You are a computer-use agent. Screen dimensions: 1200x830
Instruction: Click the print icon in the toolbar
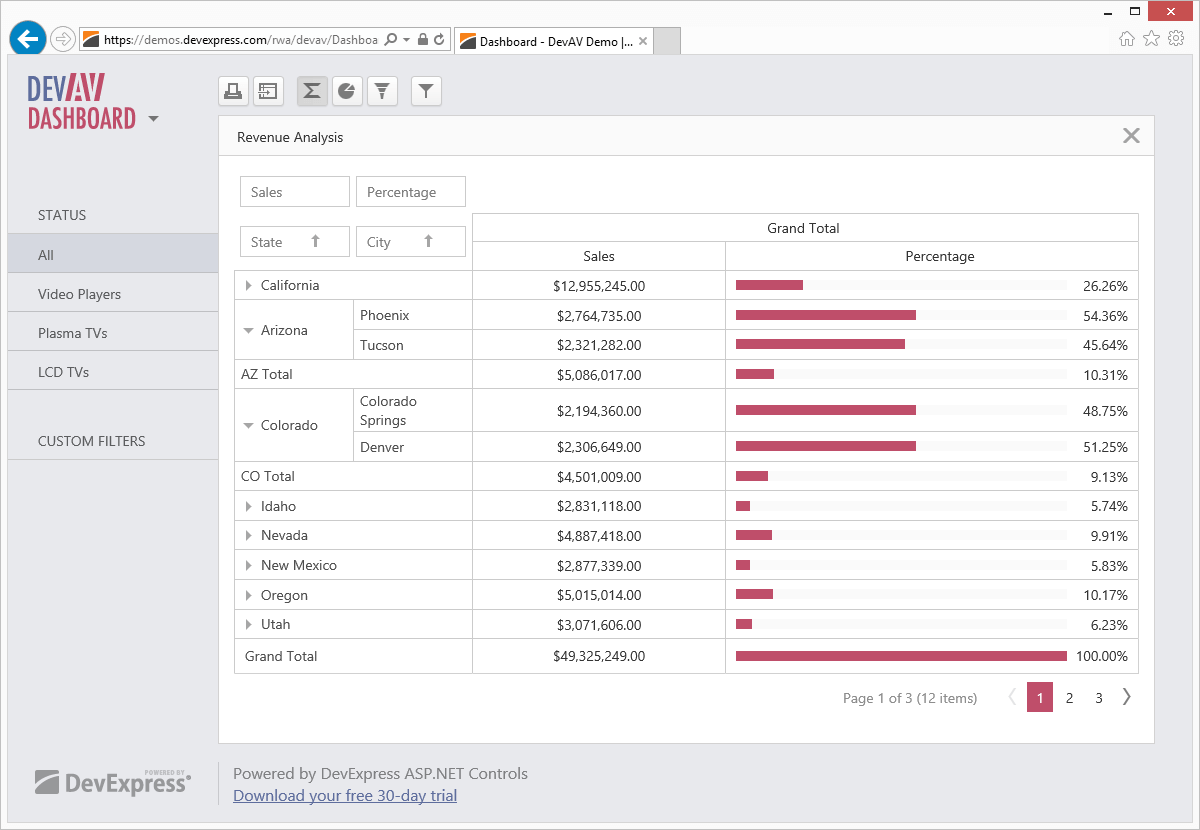point(233,91)
